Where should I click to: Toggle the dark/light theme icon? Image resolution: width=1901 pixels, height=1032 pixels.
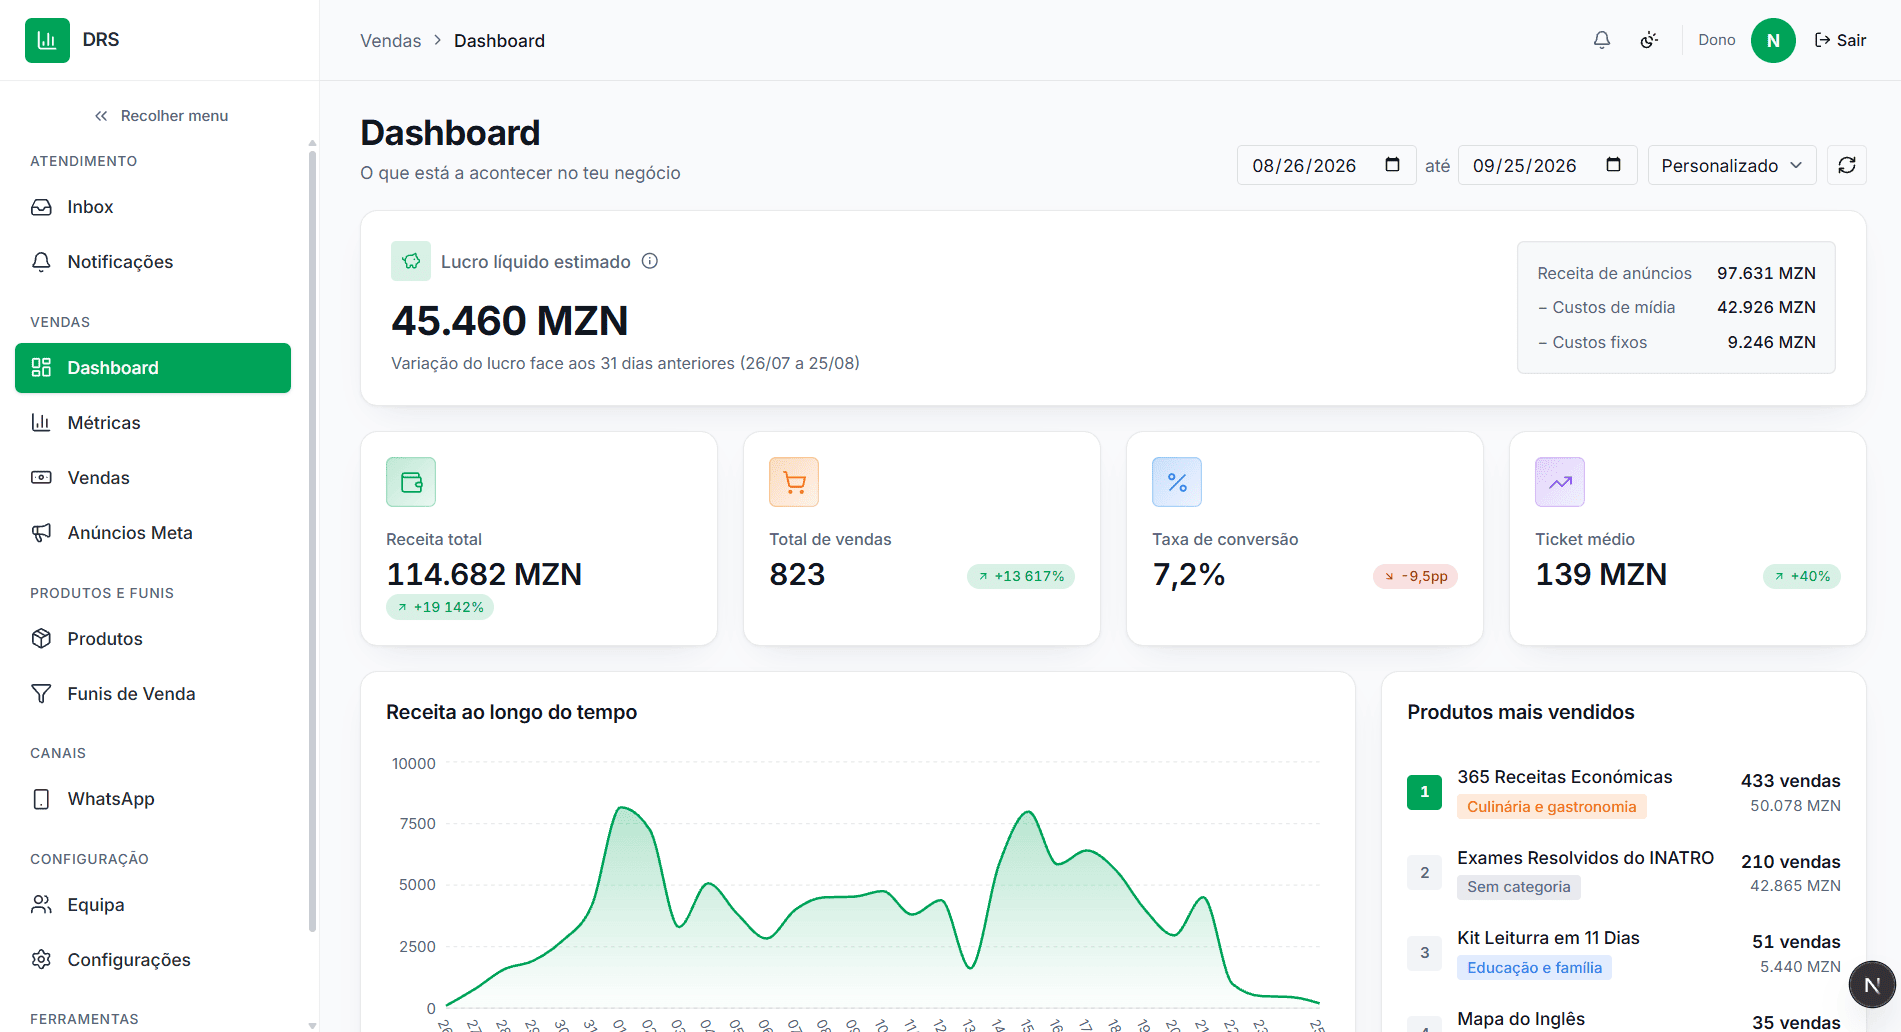click(x=1650, y=40)
